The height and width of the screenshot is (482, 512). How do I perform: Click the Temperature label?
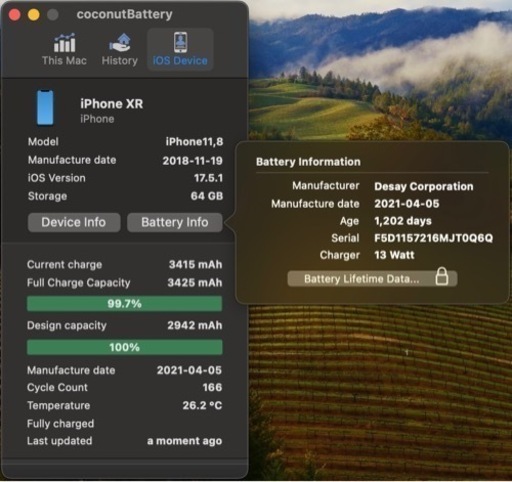(x=58, y=405)
